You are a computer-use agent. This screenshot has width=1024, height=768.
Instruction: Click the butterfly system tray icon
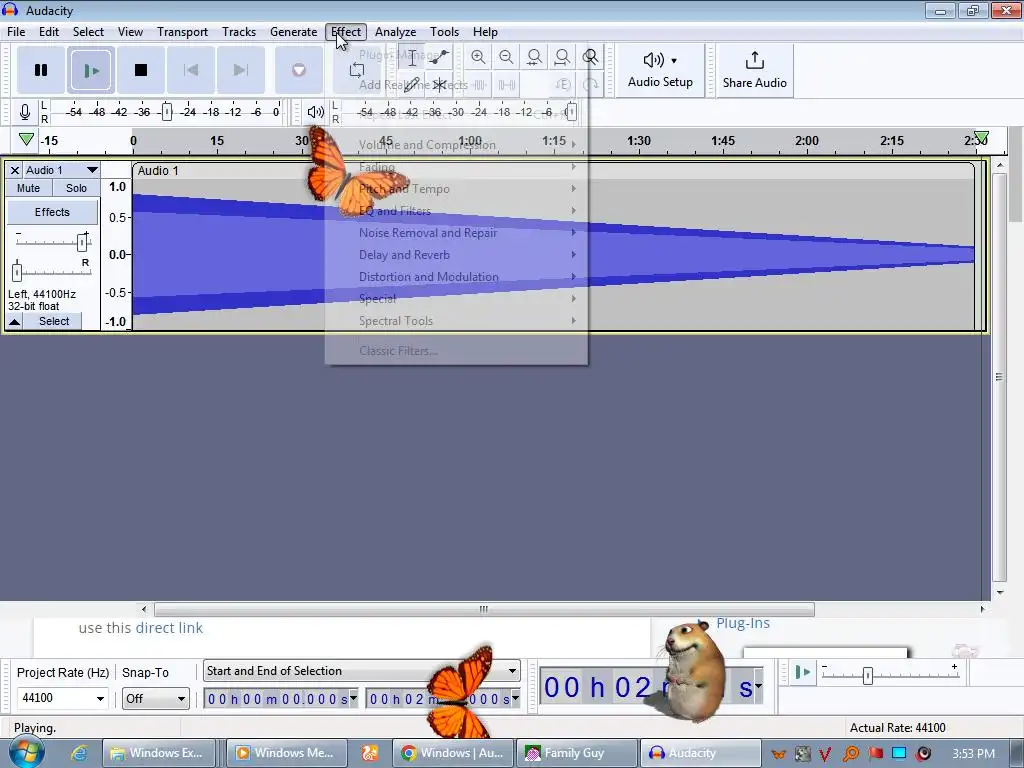[x=778, y=754]
